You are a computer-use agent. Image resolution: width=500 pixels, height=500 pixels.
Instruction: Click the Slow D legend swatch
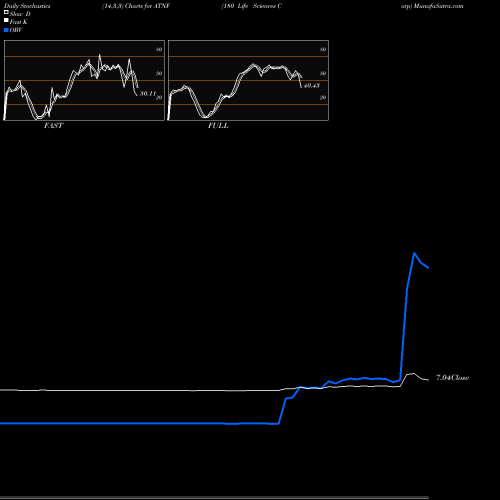(x=6, y=13)
